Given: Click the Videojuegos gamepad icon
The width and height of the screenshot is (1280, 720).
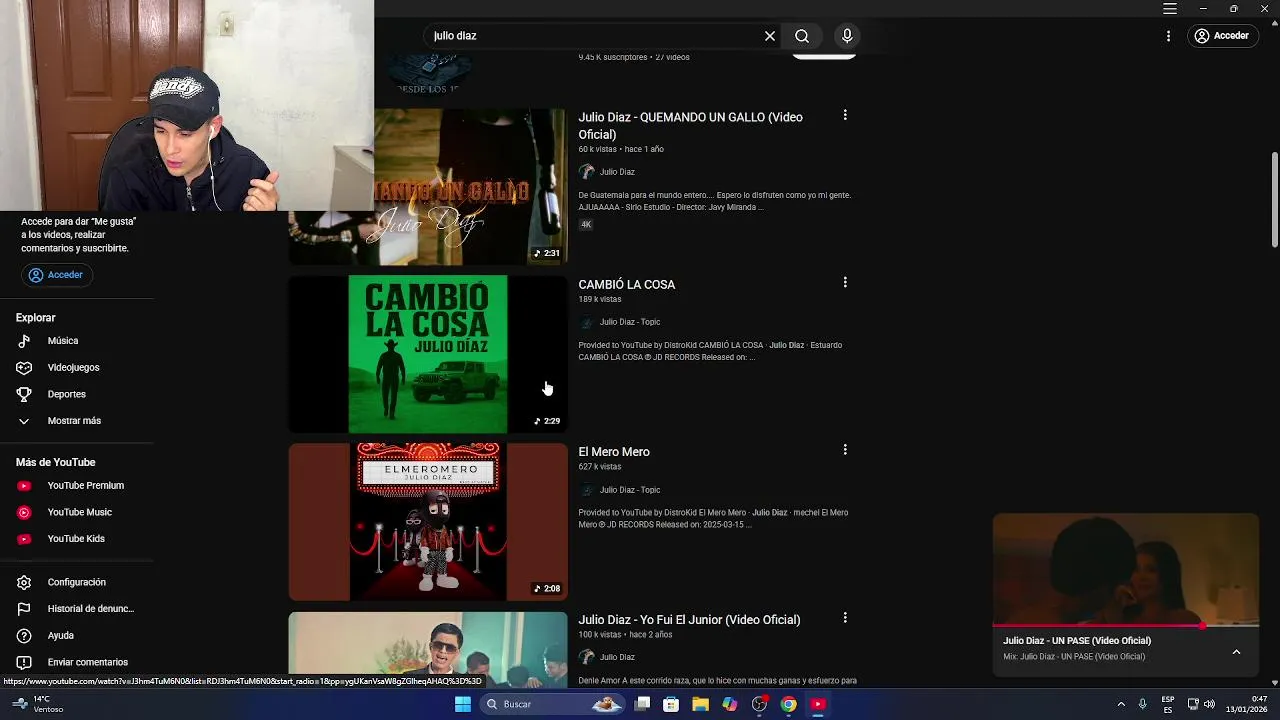Looking at the screenshot, I should [24, 368].
